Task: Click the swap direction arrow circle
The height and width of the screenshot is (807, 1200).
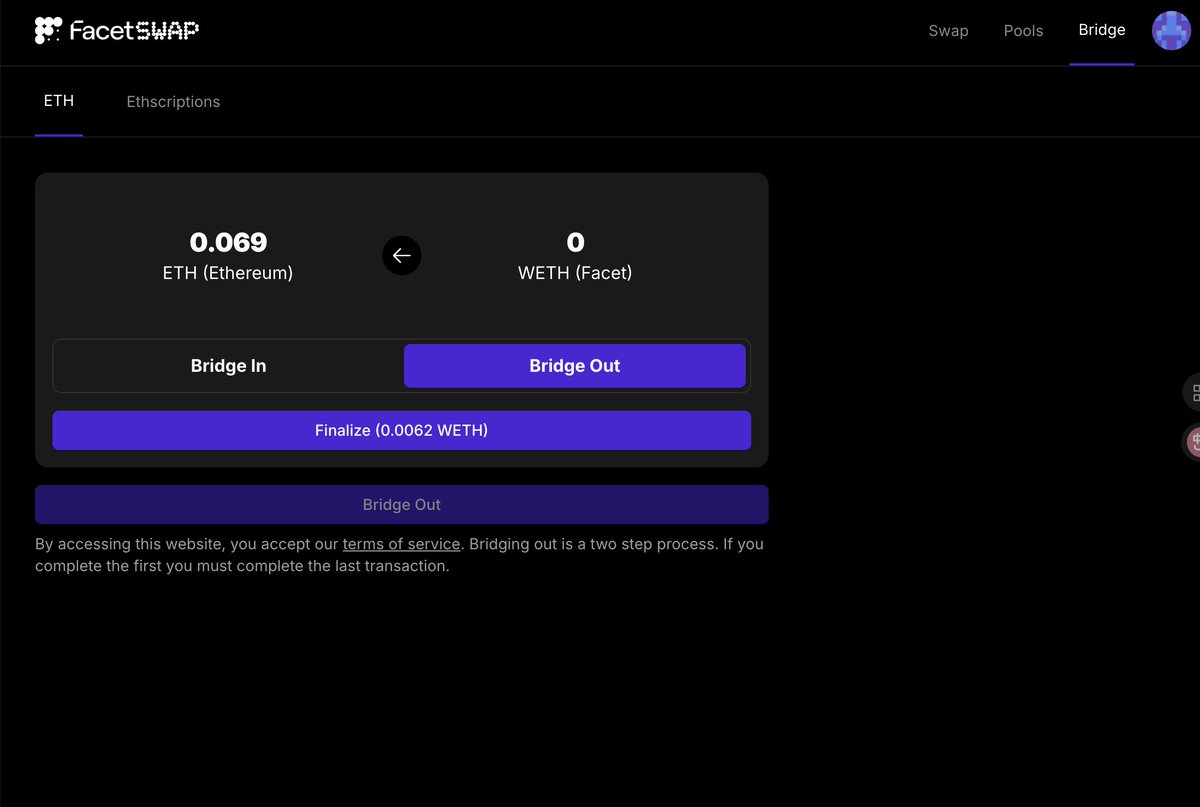Action: (402, 256)
